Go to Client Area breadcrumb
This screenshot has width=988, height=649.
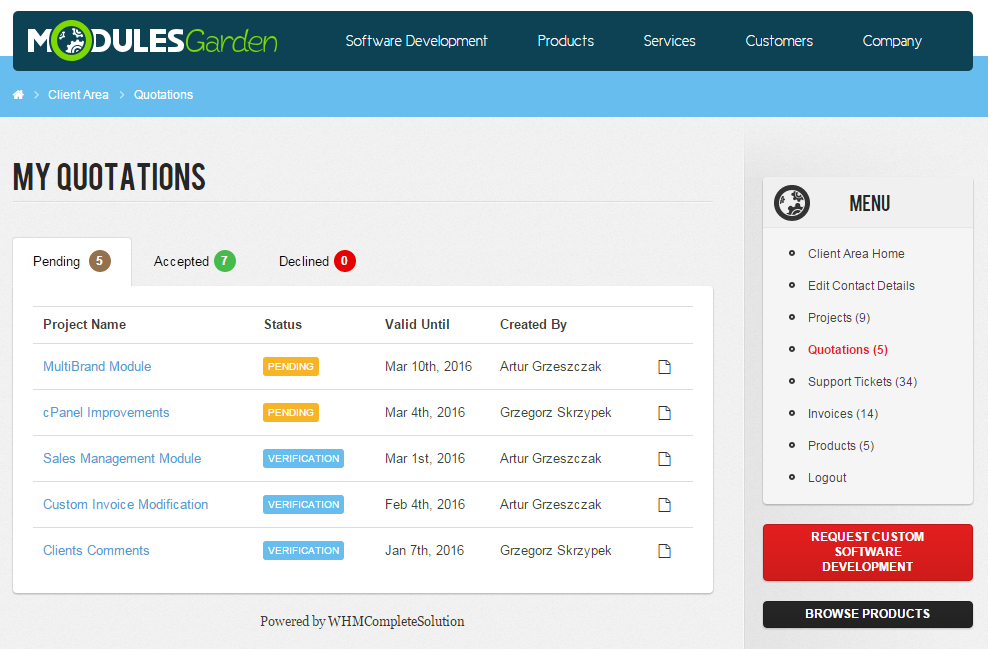(78, 95)
